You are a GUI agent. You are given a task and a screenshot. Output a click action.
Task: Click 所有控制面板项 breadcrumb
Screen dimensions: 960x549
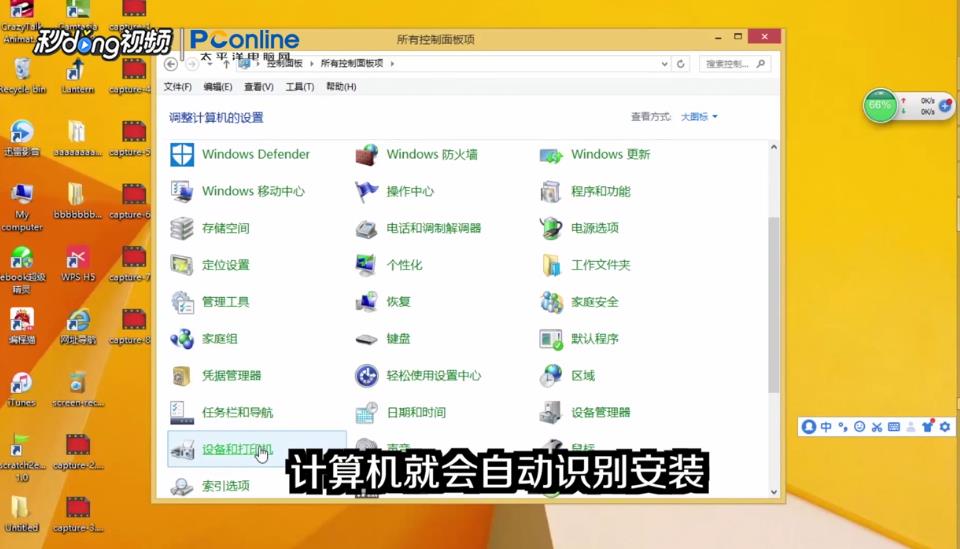[x=352, y=63]
